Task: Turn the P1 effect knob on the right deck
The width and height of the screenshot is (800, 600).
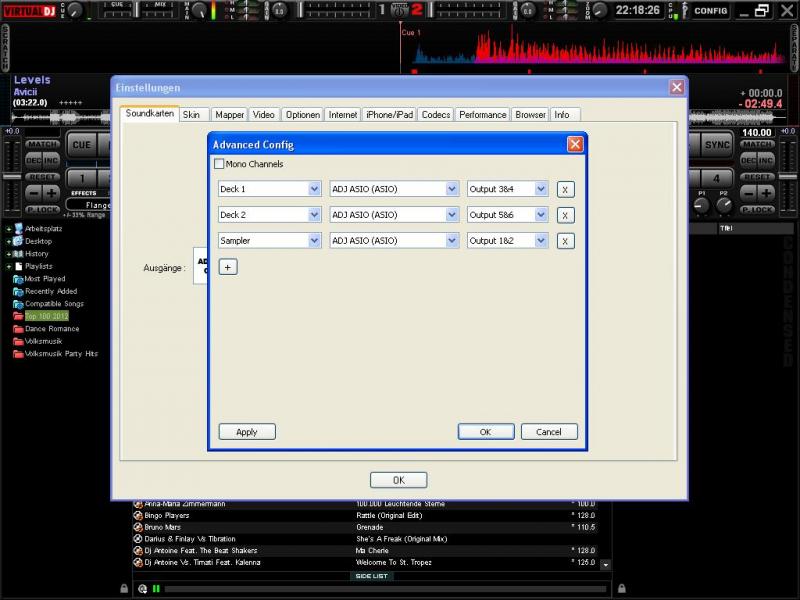Action: 702,205
